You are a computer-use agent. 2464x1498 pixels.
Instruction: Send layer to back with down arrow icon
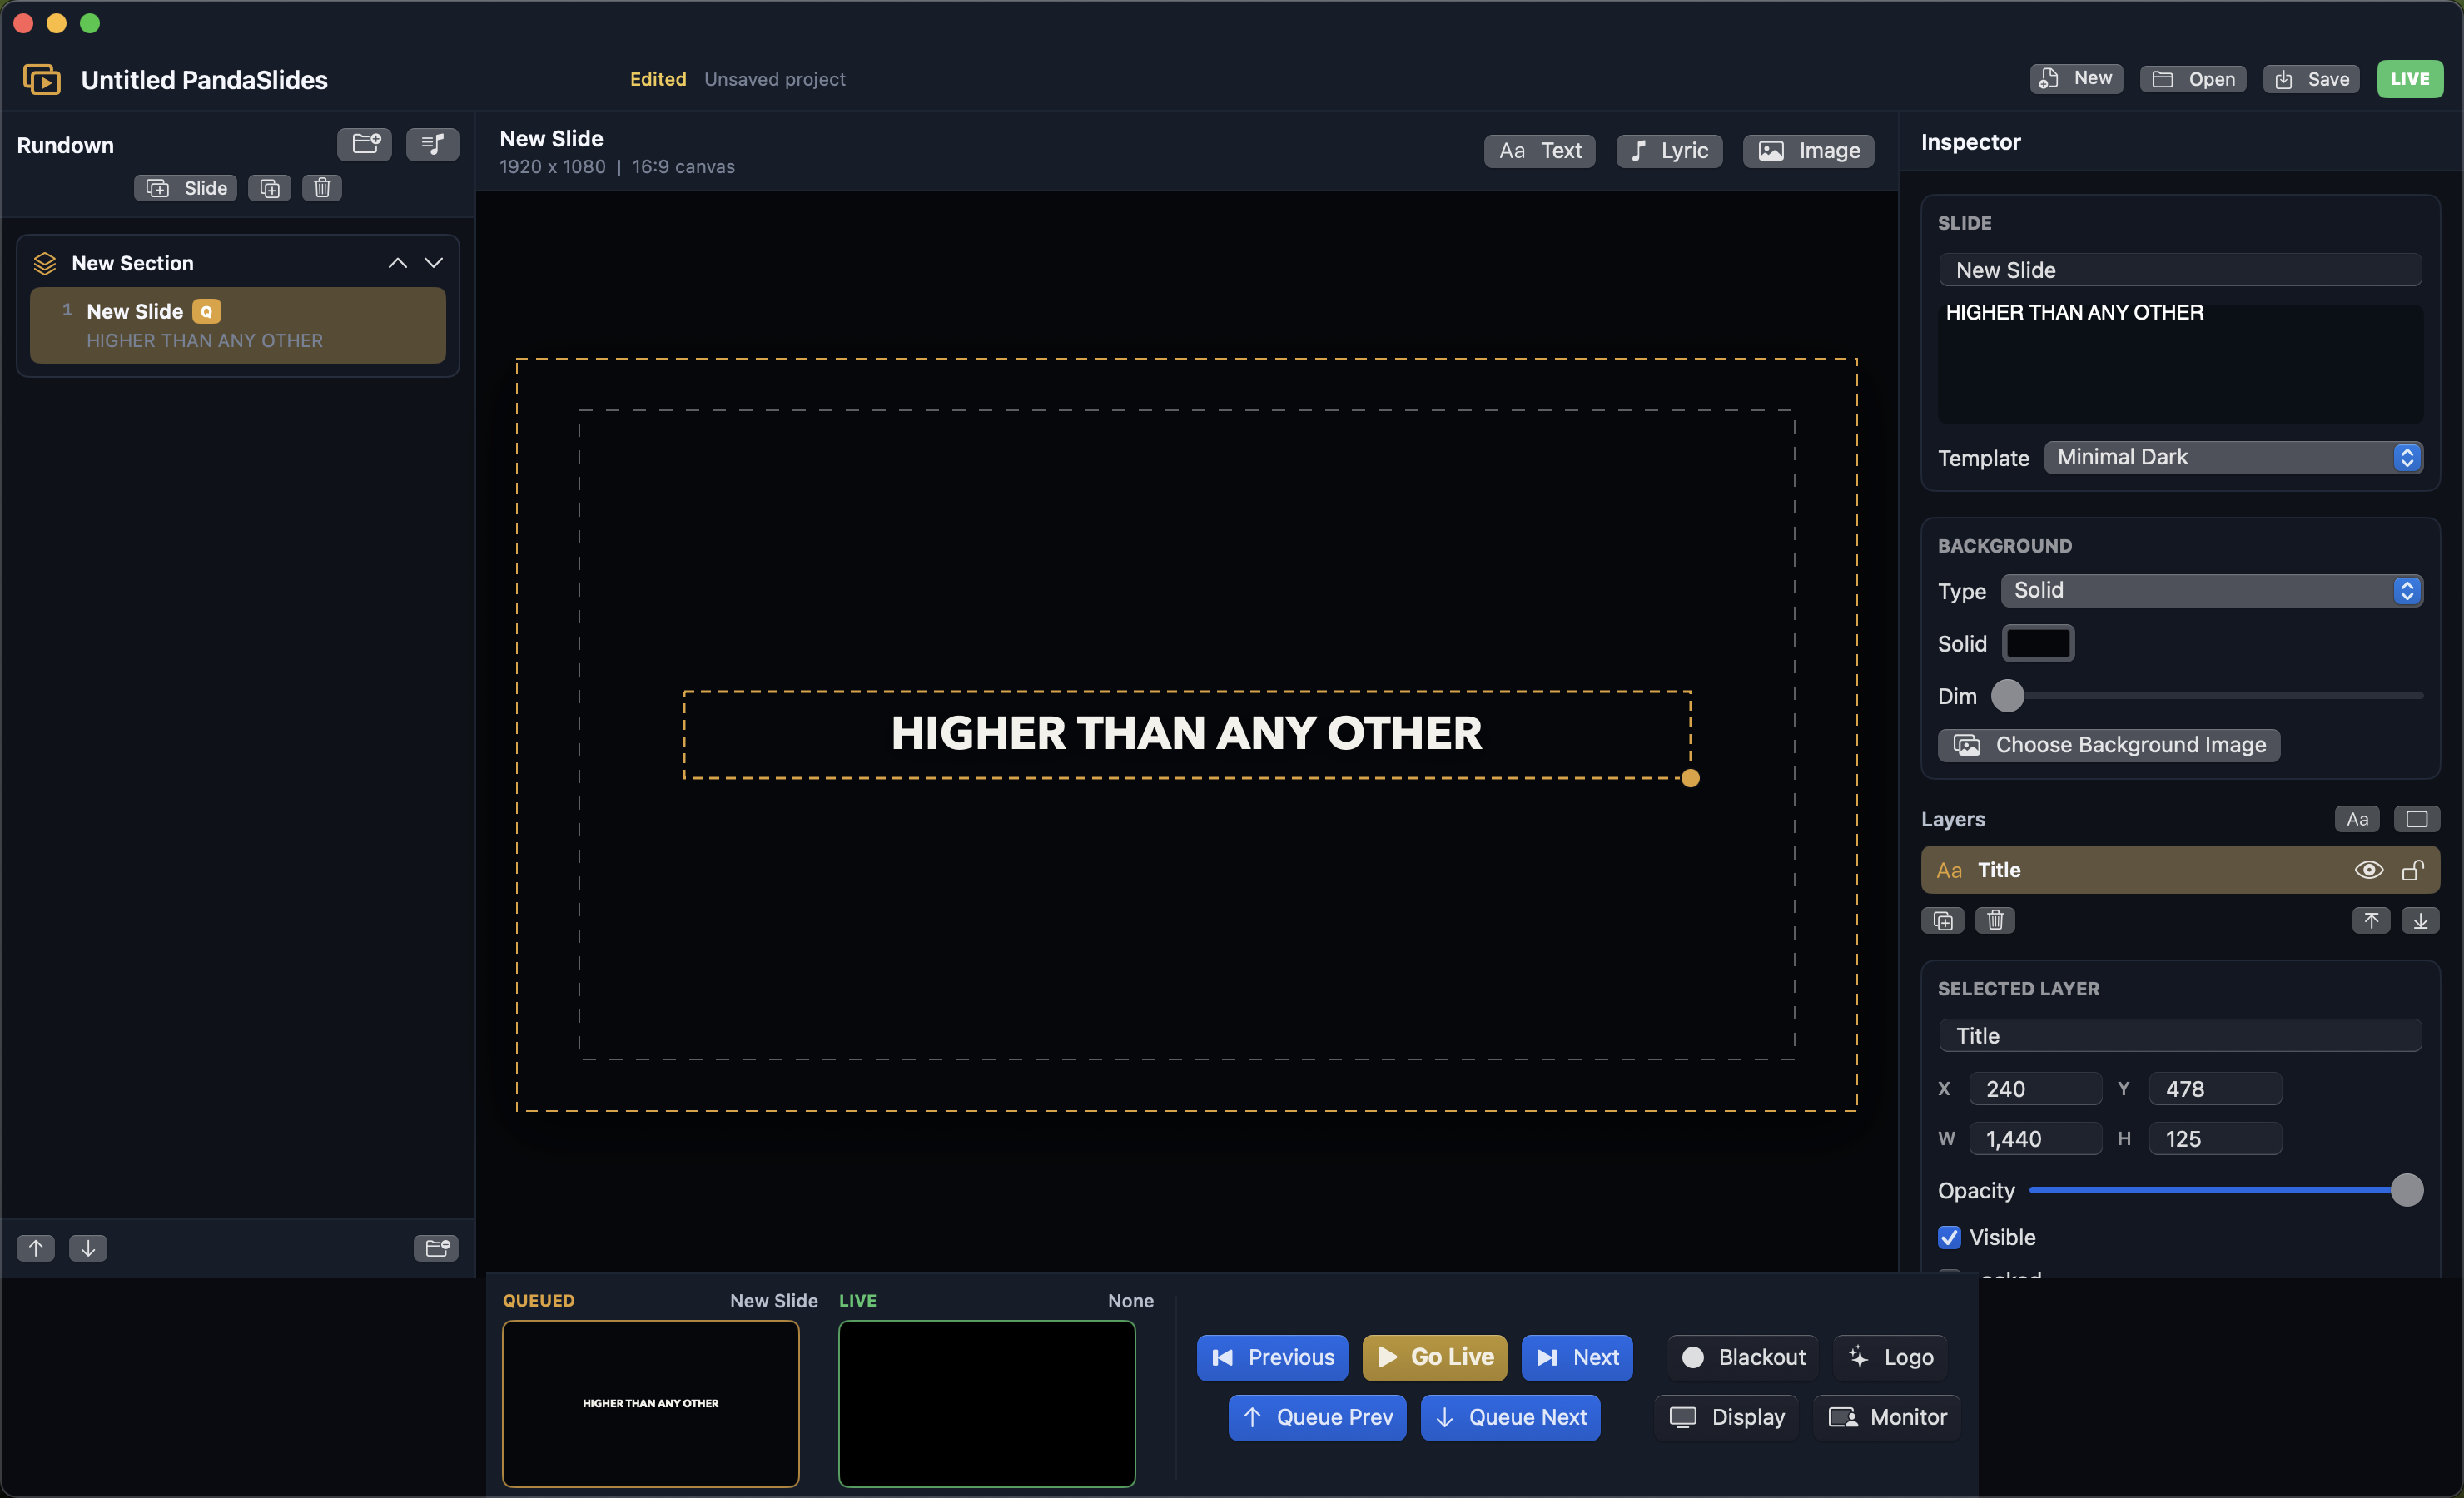point(2420,920)
